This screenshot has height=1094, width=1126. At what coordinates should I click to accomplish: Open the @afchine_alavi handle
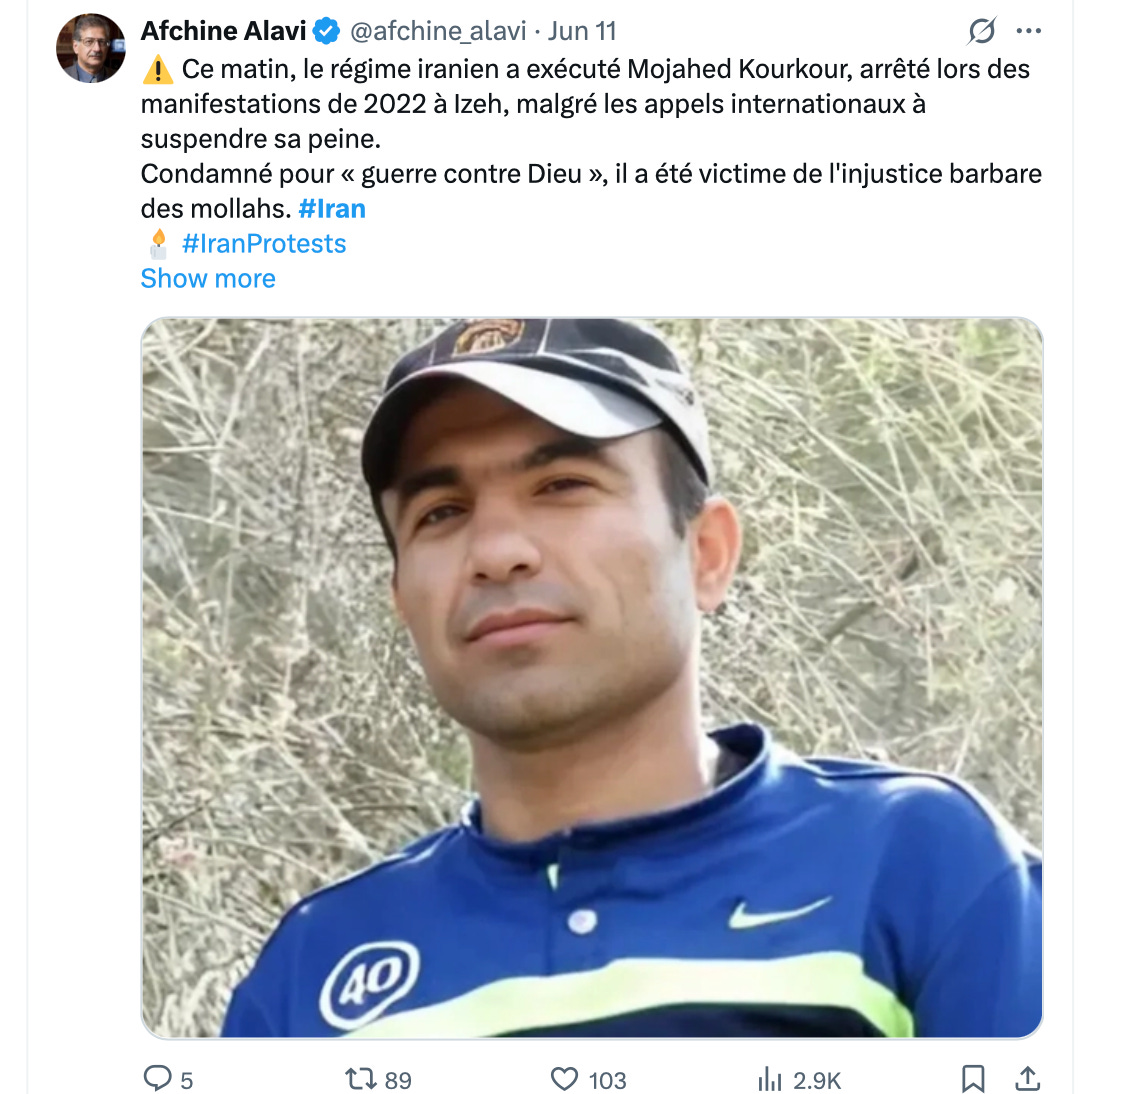438,31
